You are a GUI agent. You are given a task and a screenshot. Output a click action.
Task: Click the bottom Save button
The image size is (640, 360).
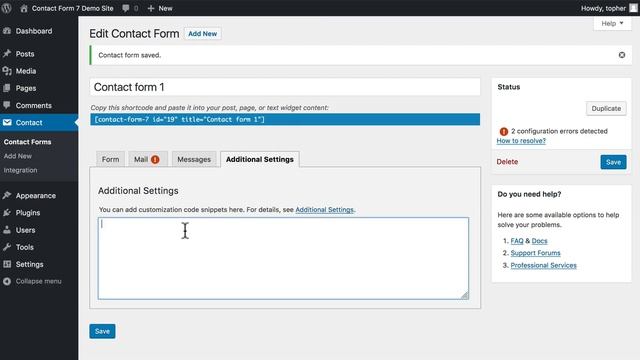pos(102,331)
